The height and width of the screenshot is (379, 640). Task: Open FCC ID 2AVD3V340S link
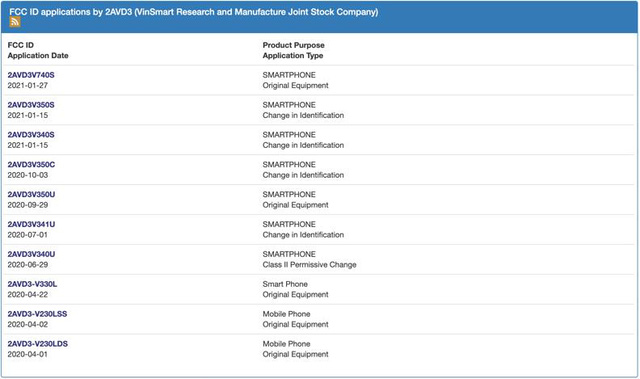pyautogui.click(x=31, y=135)
